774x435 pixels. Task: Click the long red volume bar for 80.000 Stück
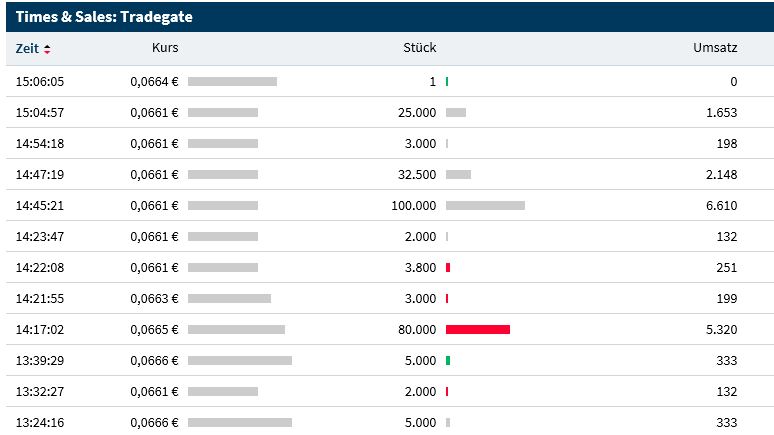pos(478,329)
